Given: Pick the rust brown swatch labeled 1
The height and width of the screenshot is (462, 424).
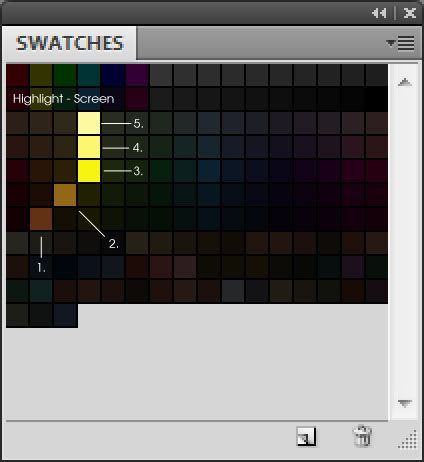Looking at the screenshot, I should tap(41, 219).
